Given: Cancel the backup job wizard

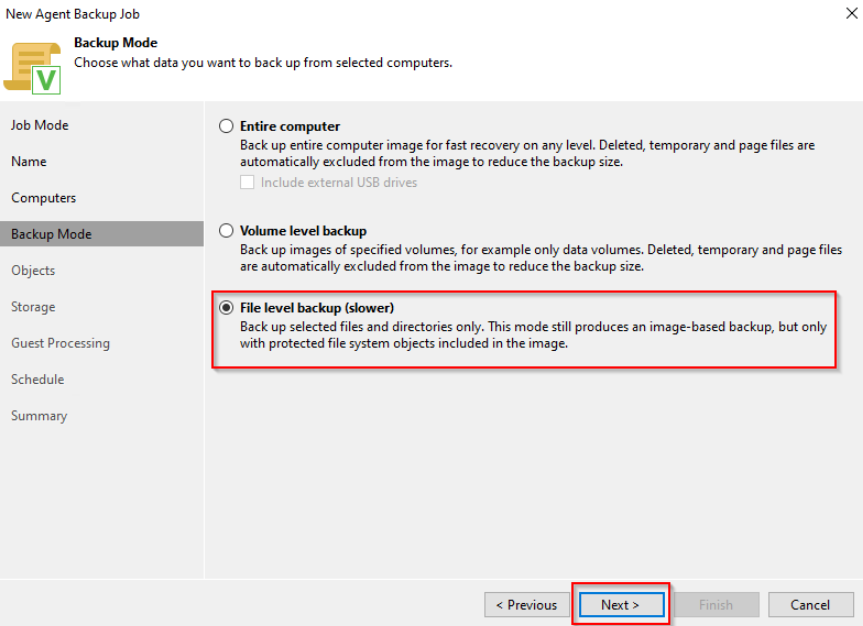Looking at the screenshot, I should pos(810,605).
